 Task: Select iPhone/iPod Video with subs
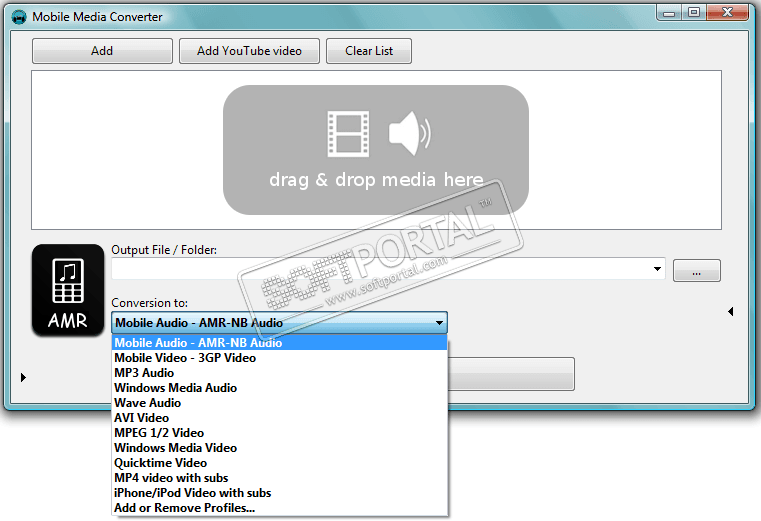[x=279, y=493]
